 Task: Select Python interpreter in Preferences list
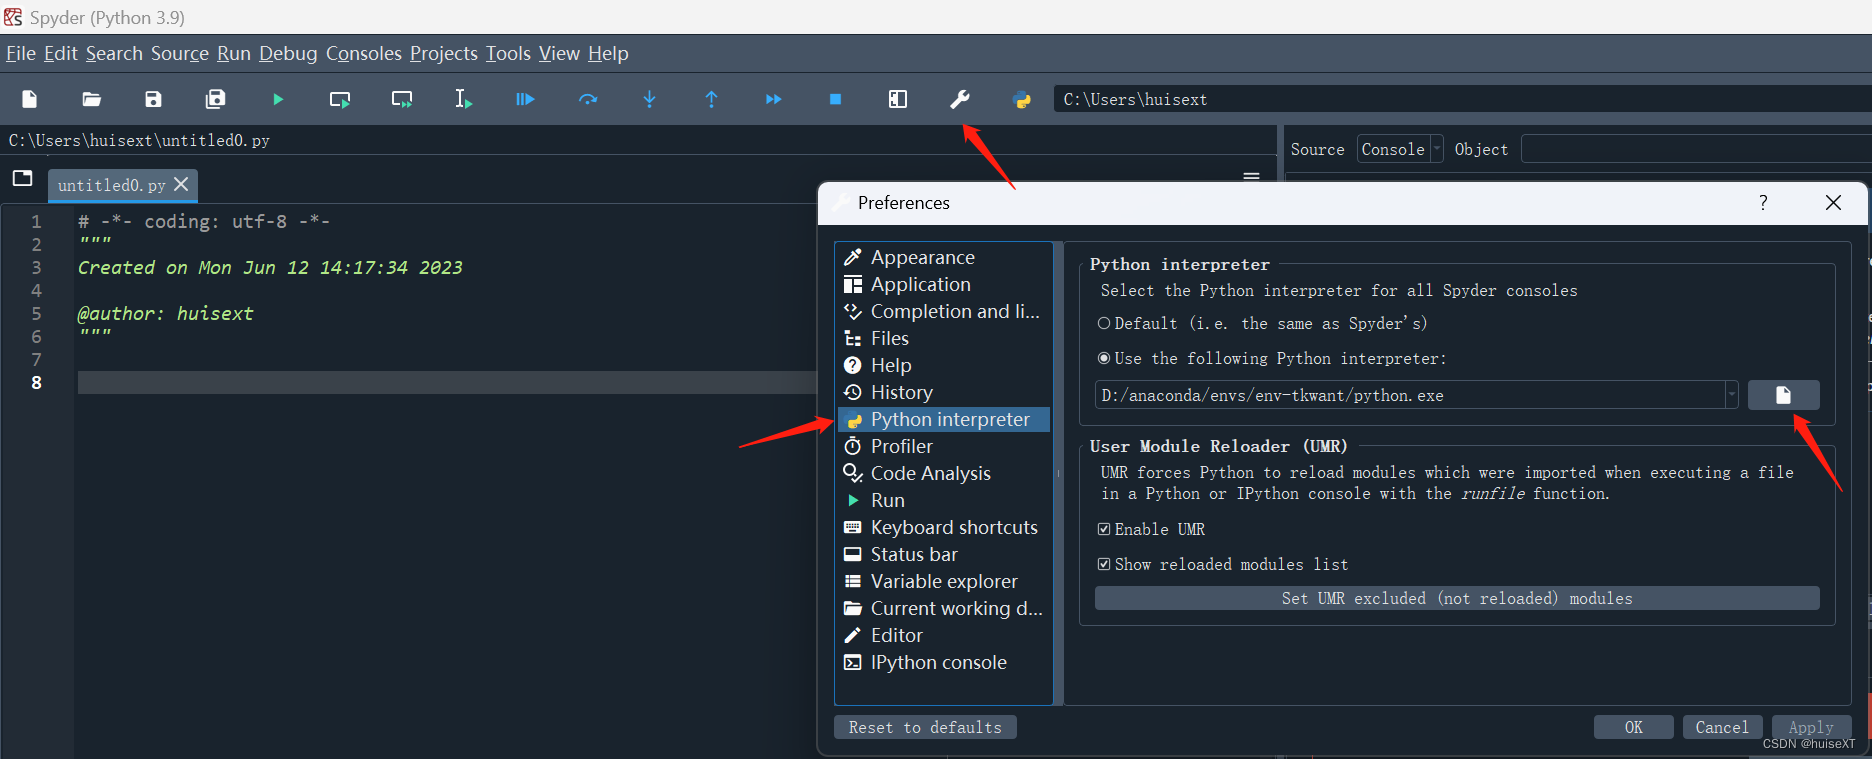(944, 419)
